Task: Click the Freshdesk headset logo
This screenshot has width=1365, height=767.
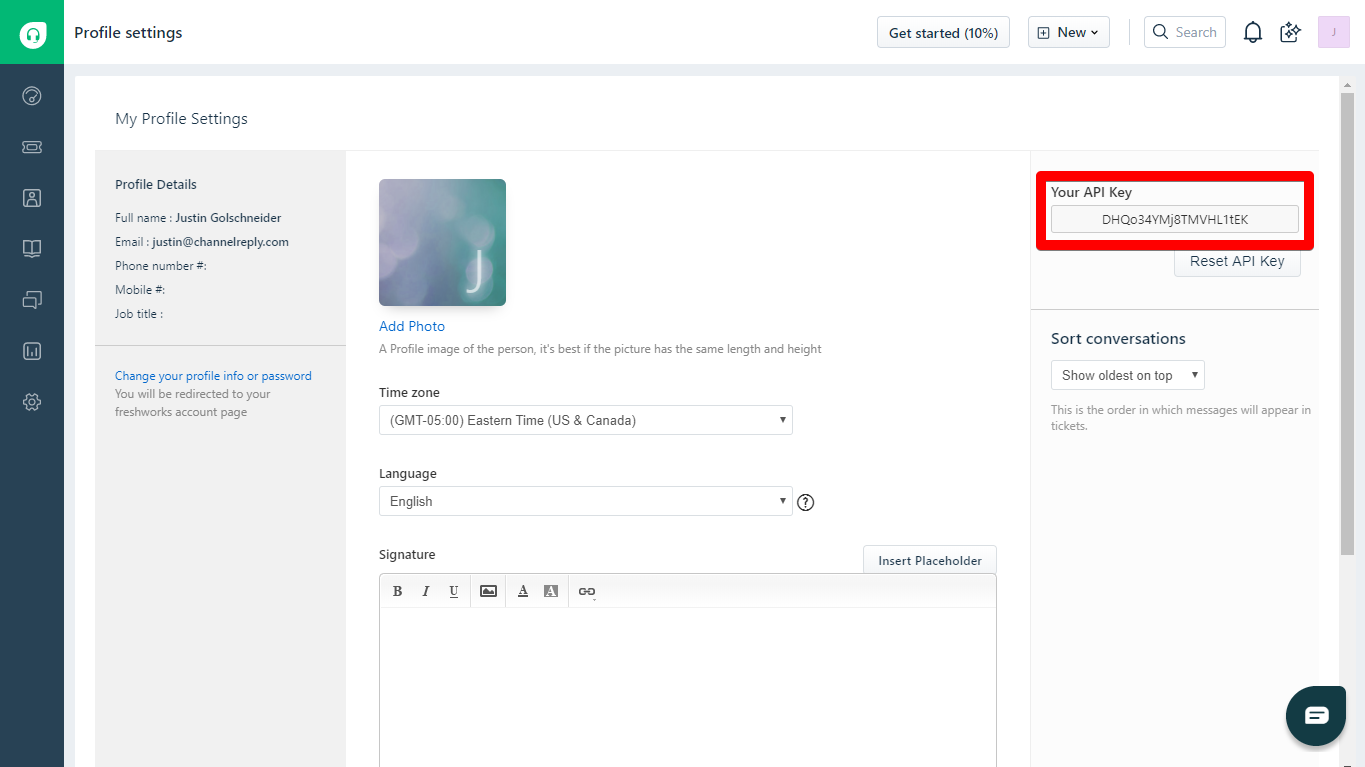Action: (x=32, y=33)
